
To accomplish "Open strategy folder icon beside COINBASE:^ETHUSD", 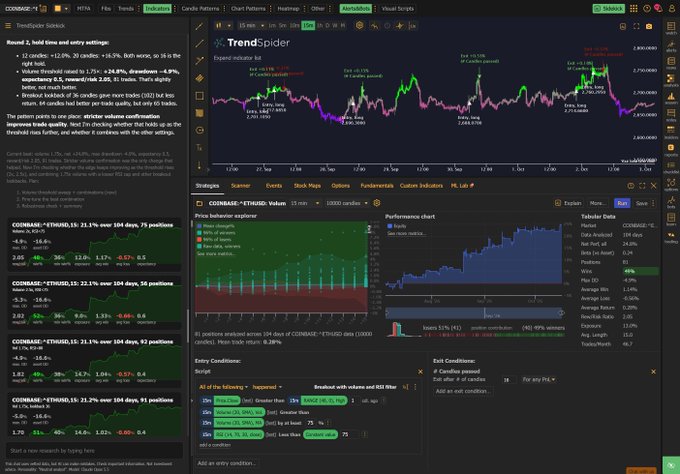I will [x=199, y=203].
